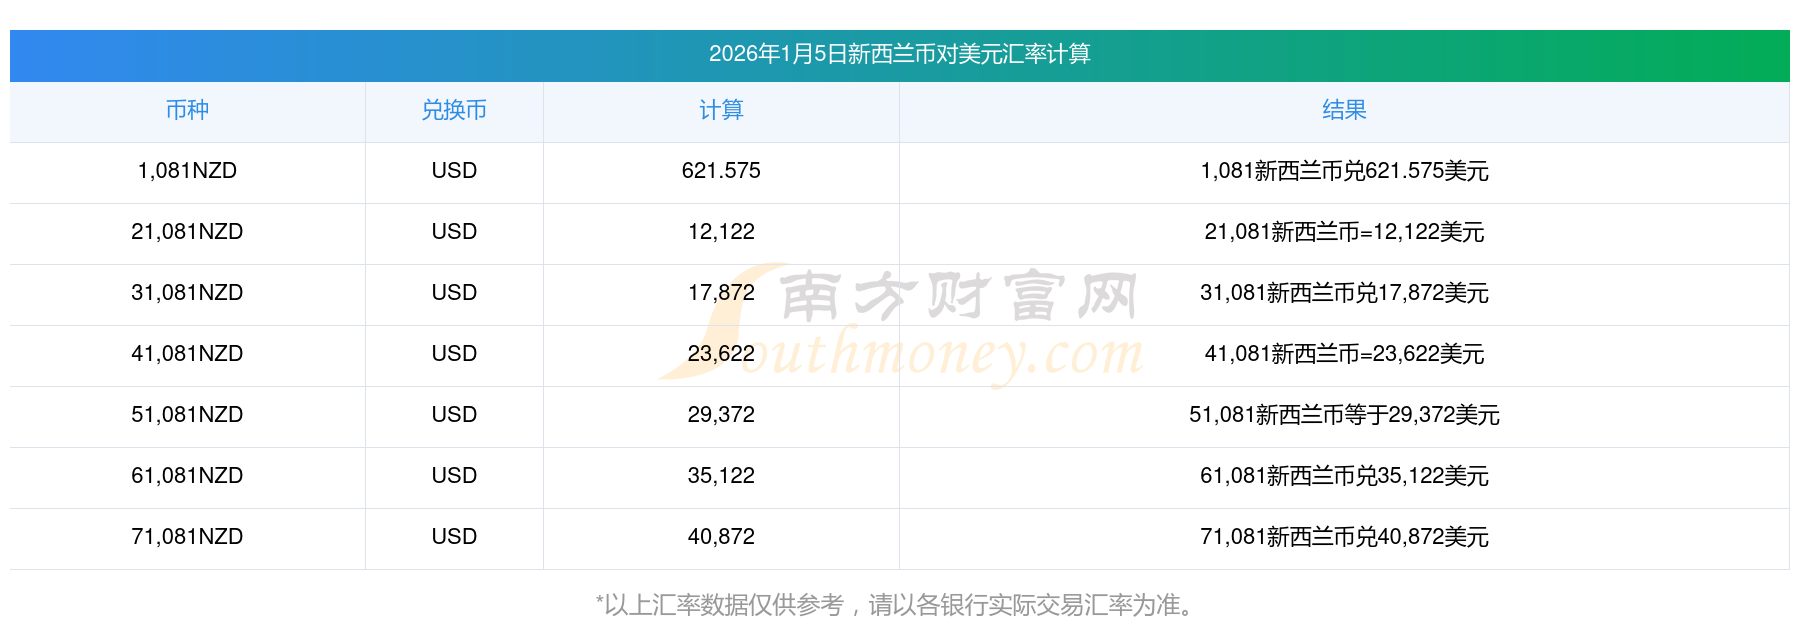Select the 兑换币 column header

point(454,110)
